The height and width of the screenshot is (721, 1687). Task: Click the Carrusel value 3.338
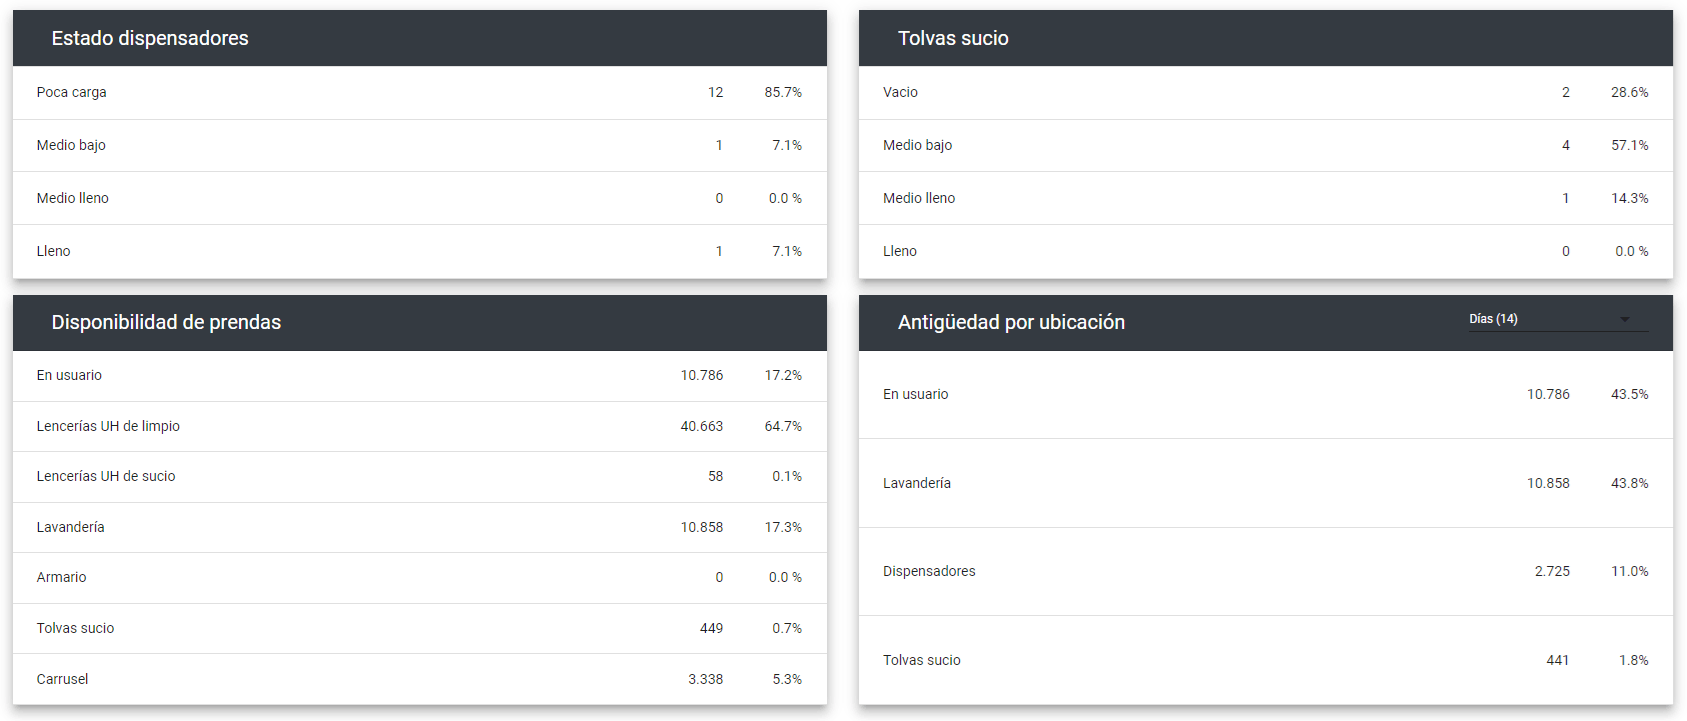(707, 678)
